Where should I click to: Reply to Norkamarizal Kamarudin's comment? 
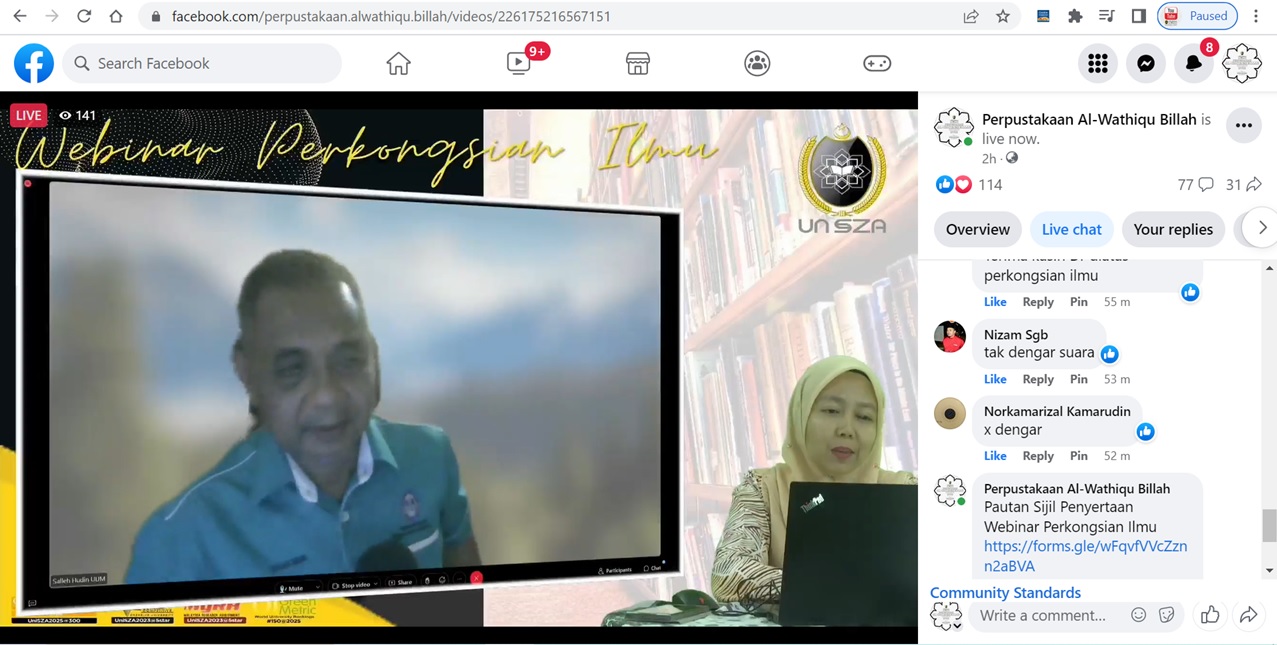1038,456
